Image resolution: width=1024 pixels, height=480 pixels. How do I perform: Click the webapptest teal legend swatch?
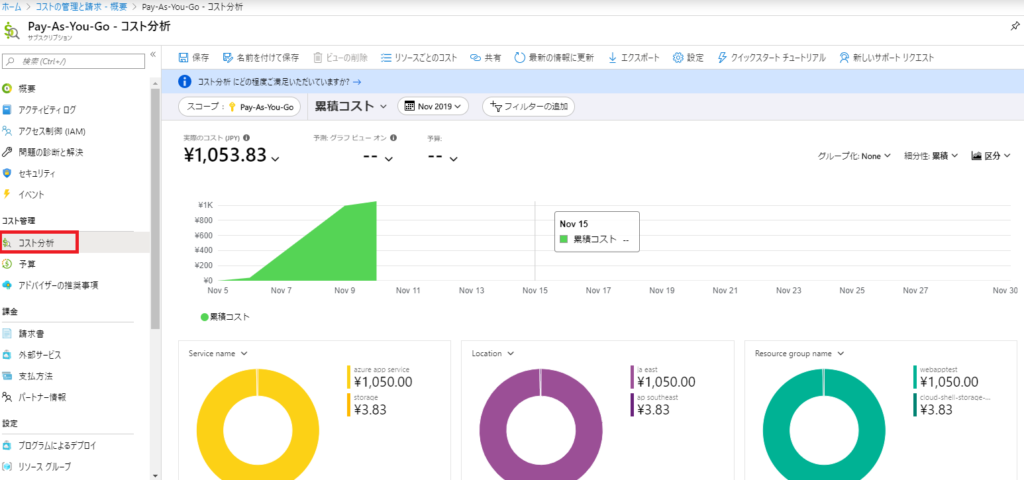click(x=915, y=377)
